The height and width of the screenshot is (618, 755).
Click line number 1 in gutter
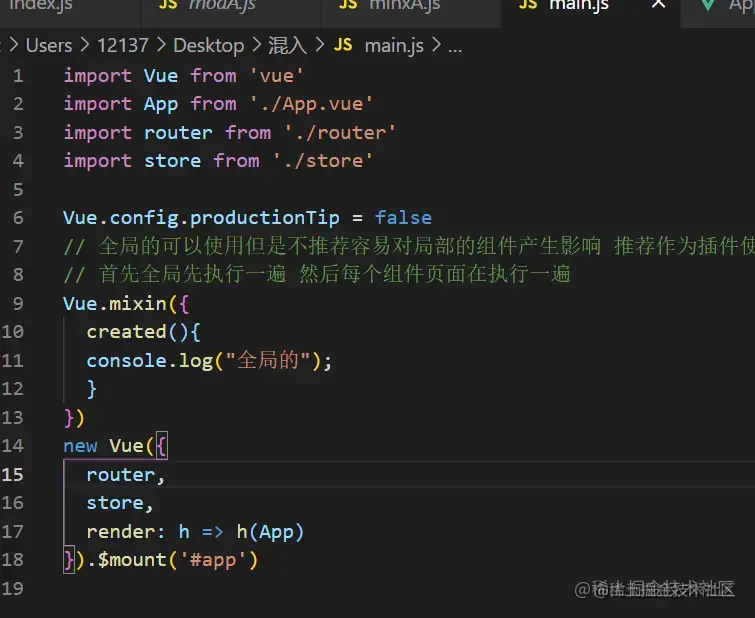(x=18, y=76)
